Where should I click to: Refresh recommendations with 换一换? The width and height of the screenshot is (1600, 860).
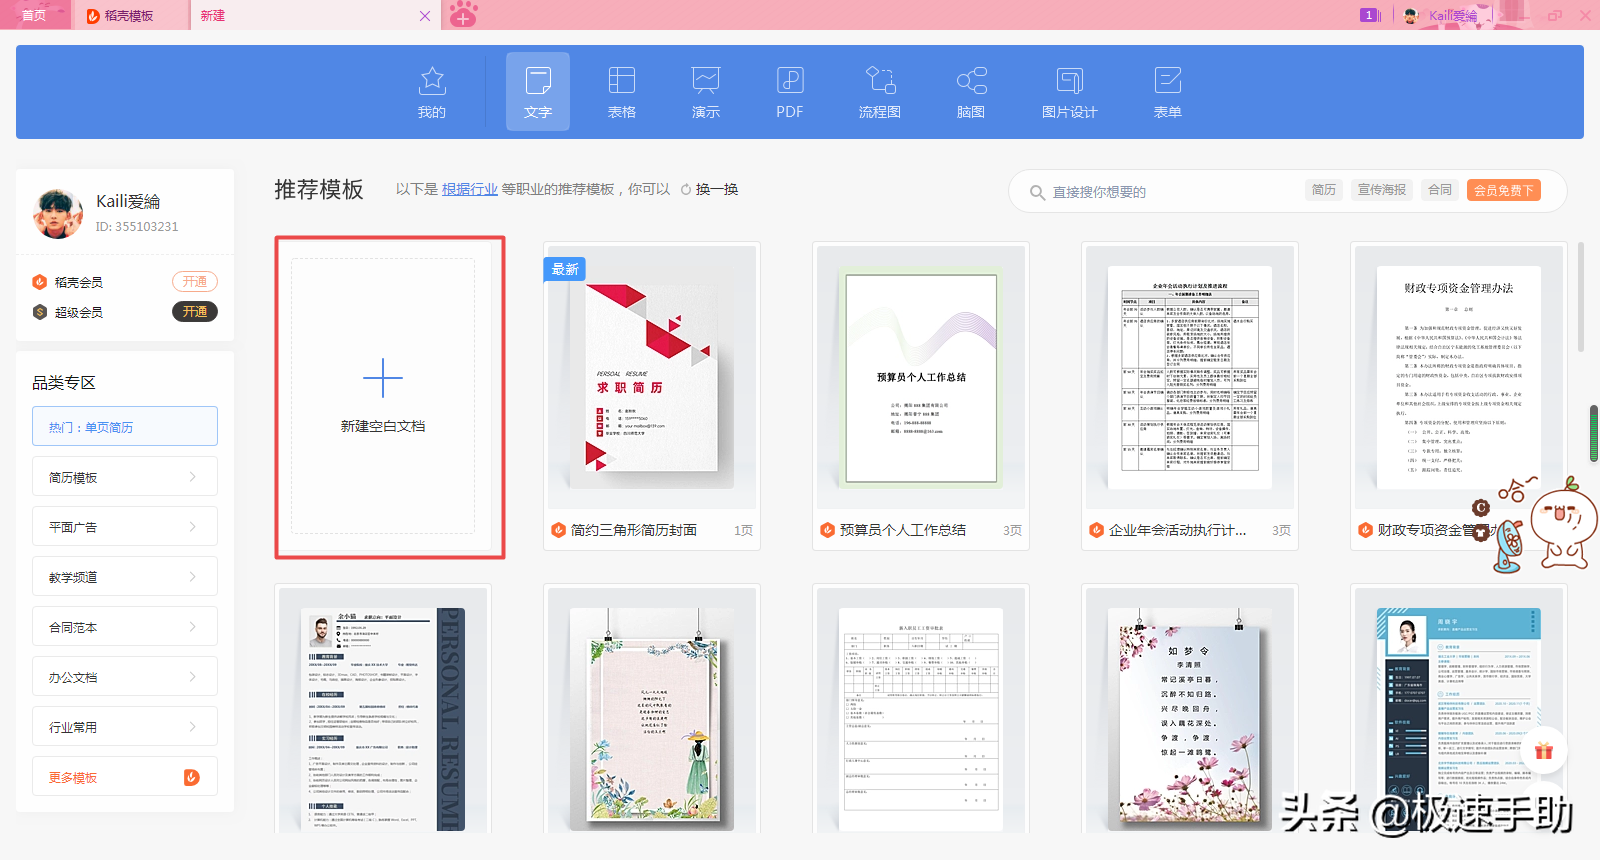(x=709, y=189)
